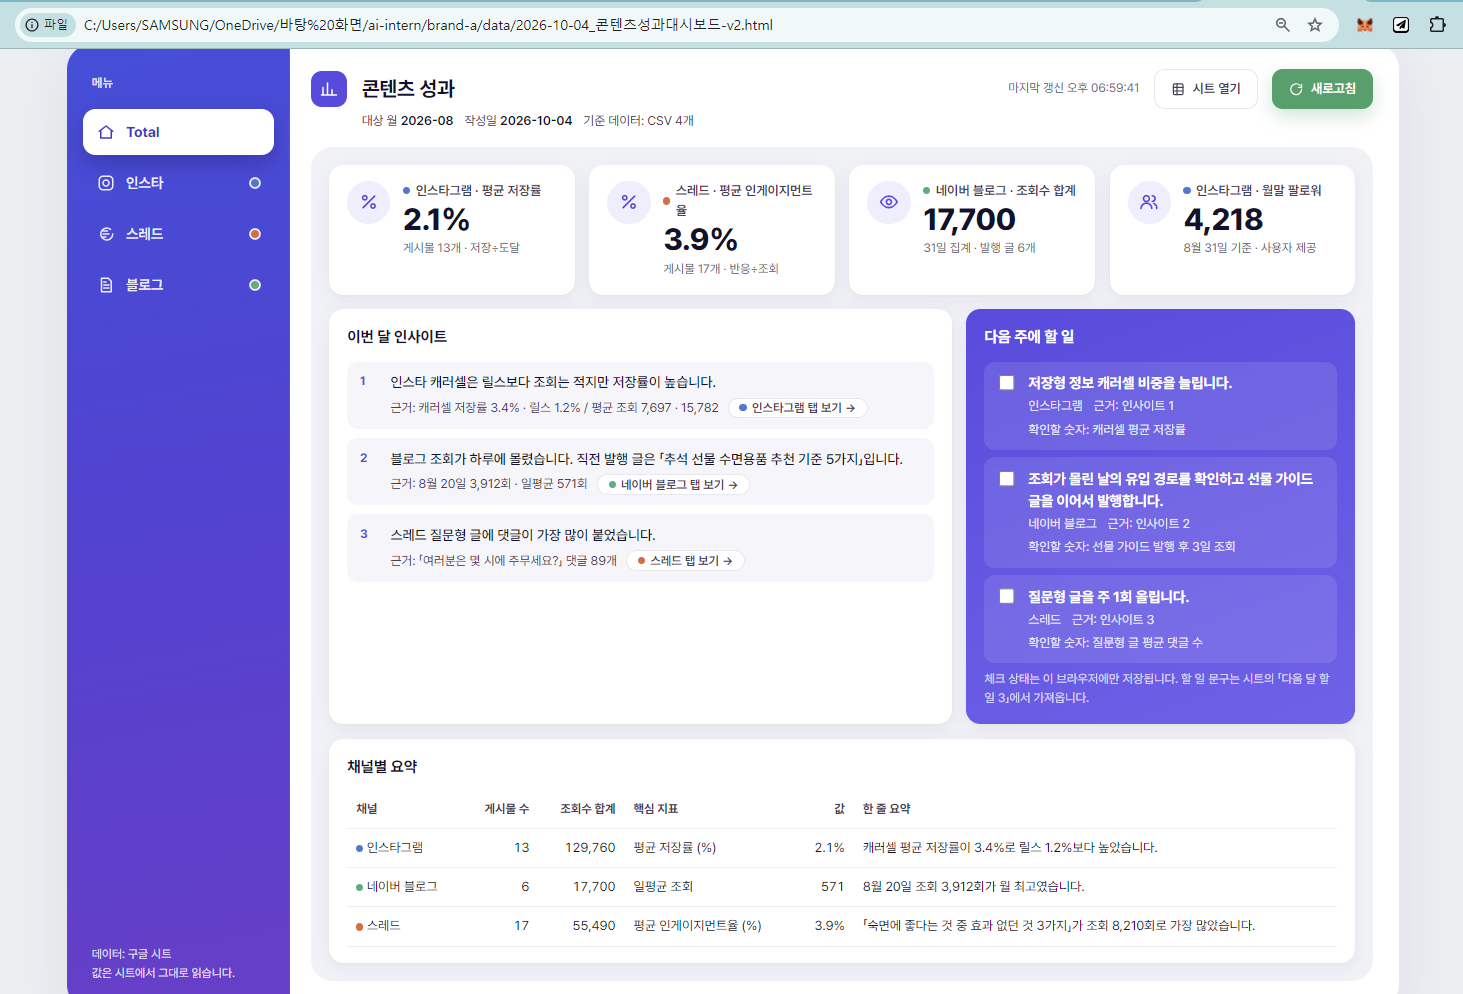This screenshot has height=994, width=1463.
Task: Click 시트 열기 button
Action: [x=1206, y=89]
